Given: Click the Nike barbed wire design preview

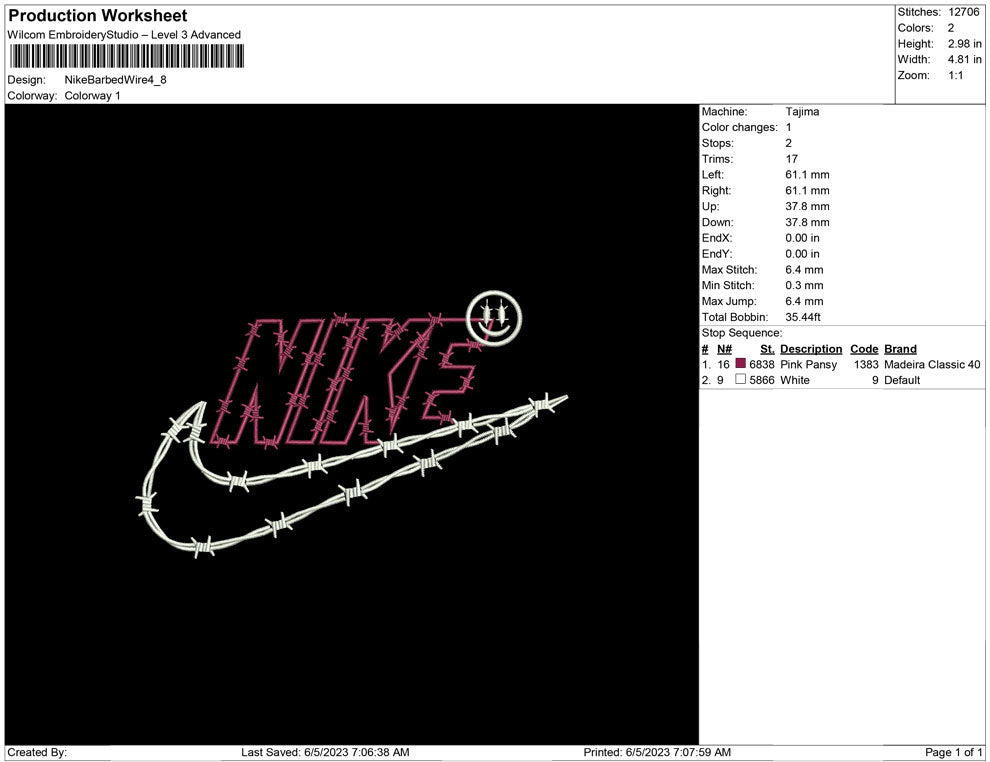Looking at the screenshot, I should coord(352,424).
